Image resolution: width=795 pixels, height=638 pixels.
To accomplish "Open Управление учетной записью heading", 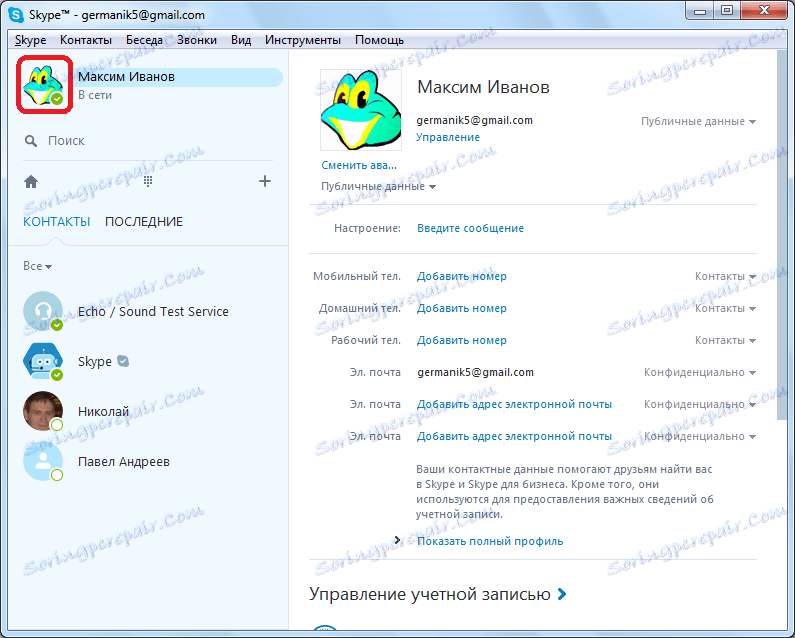I will 430,594.
